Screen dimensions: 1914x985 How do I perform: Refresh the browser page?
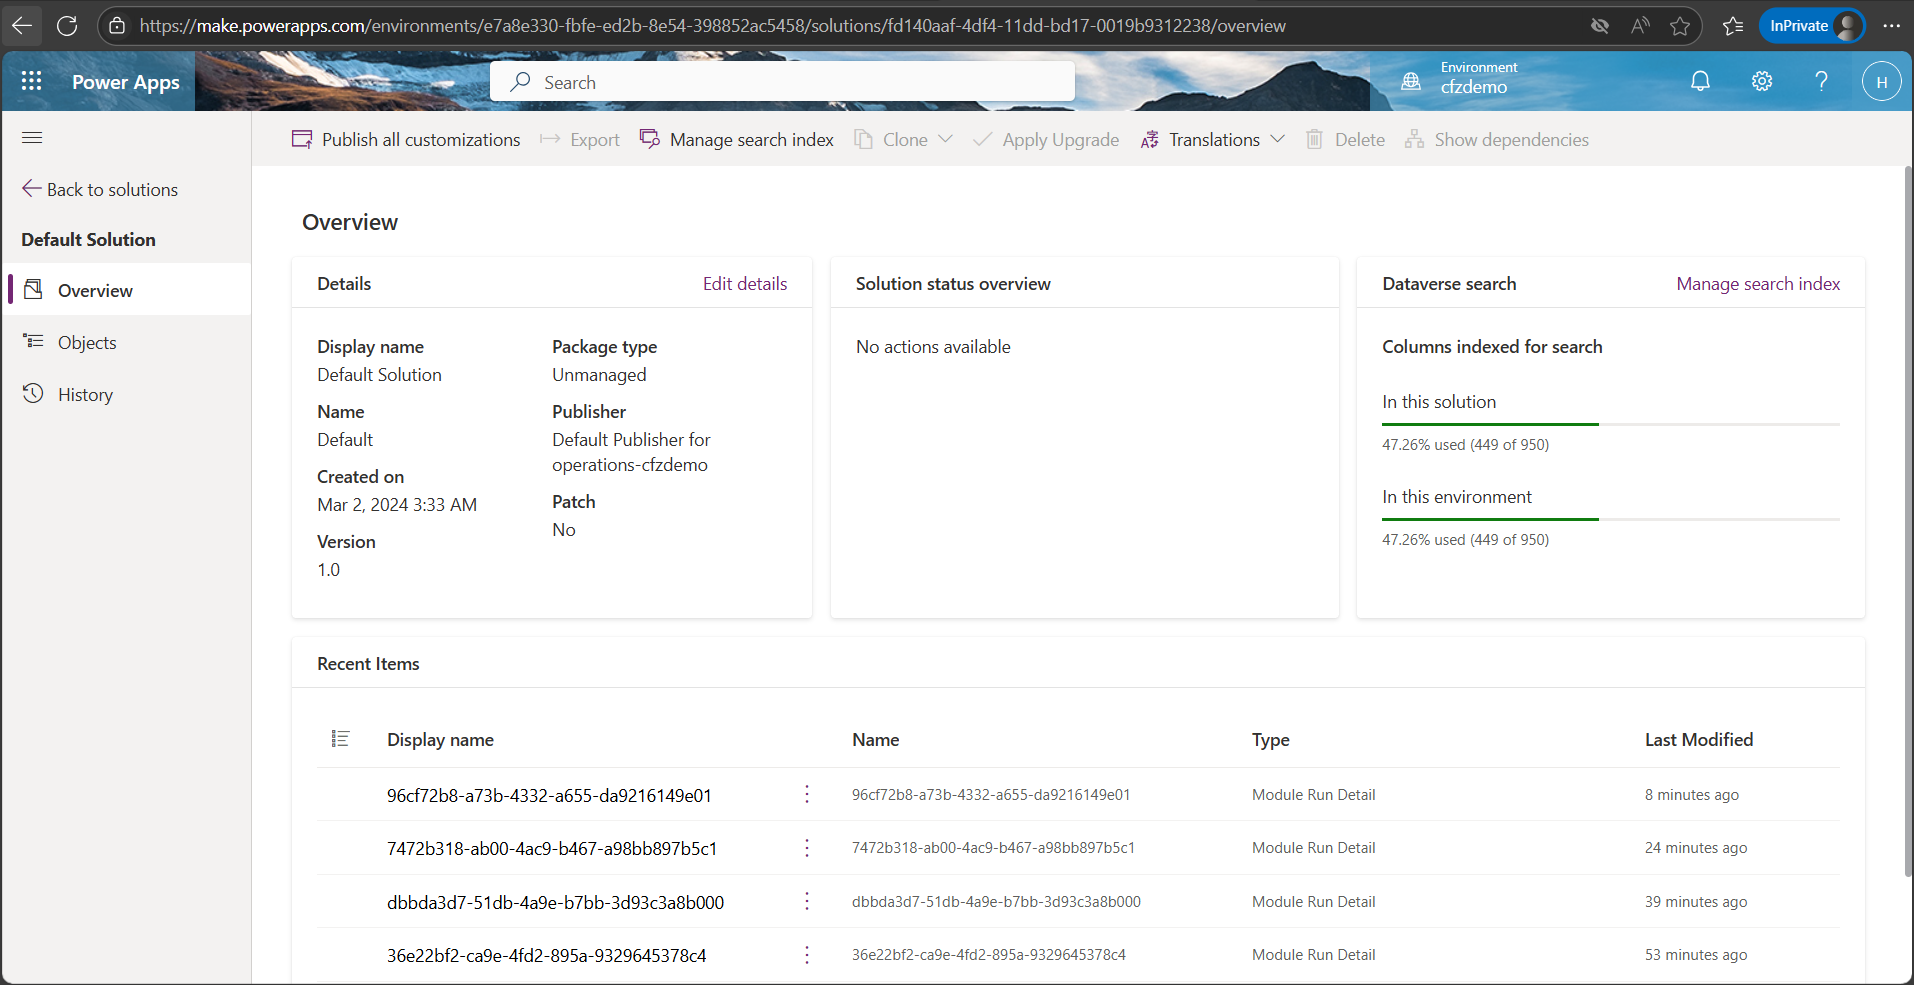67,26
